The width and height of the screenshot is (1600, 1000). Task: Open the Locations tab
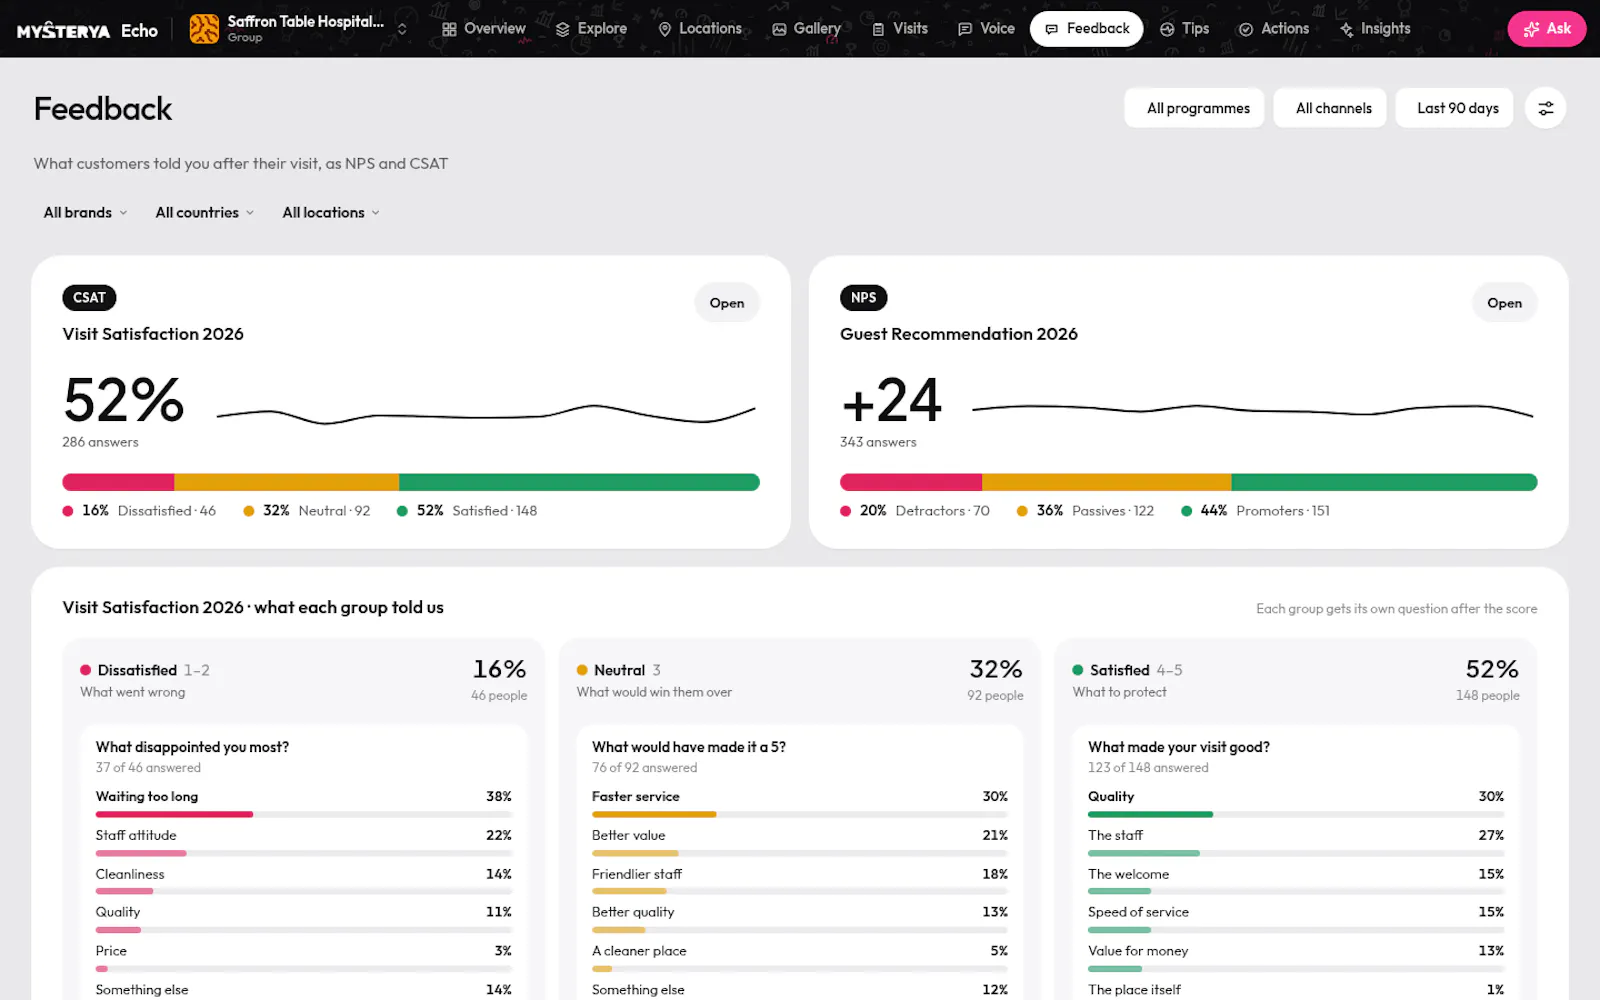click(699, 29)
